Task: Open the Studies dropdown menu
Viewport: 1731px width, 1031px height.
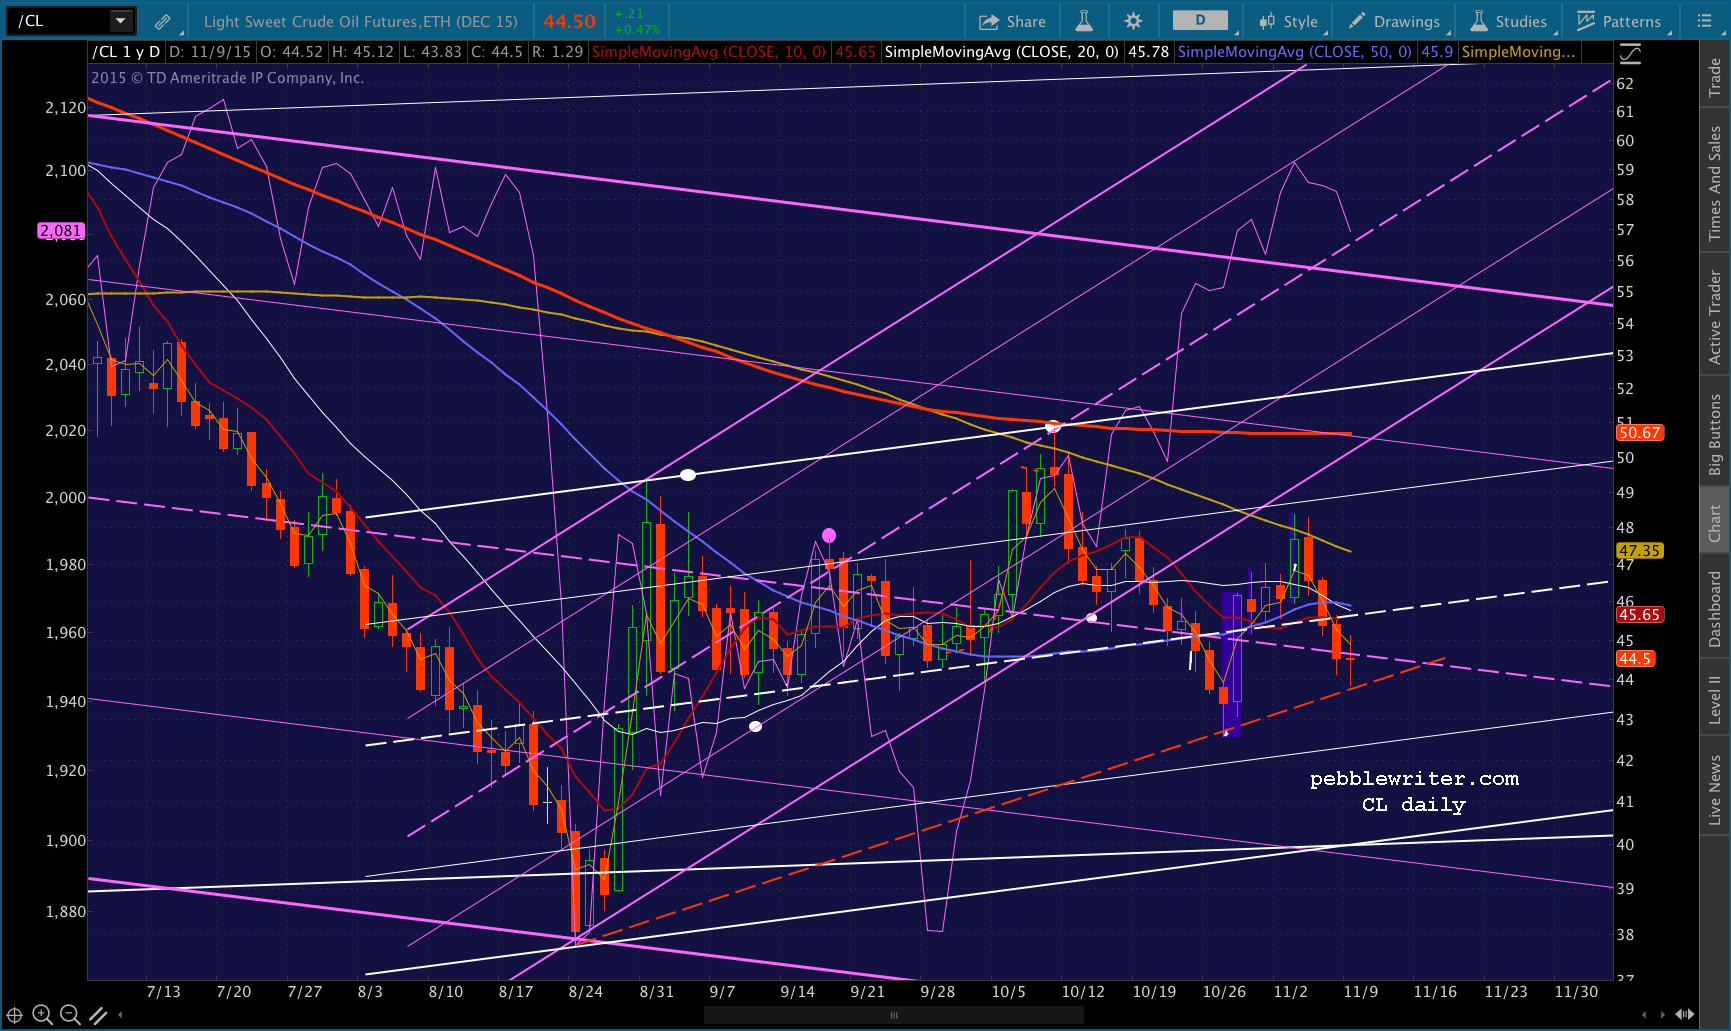Action: tap(1509, 21)
